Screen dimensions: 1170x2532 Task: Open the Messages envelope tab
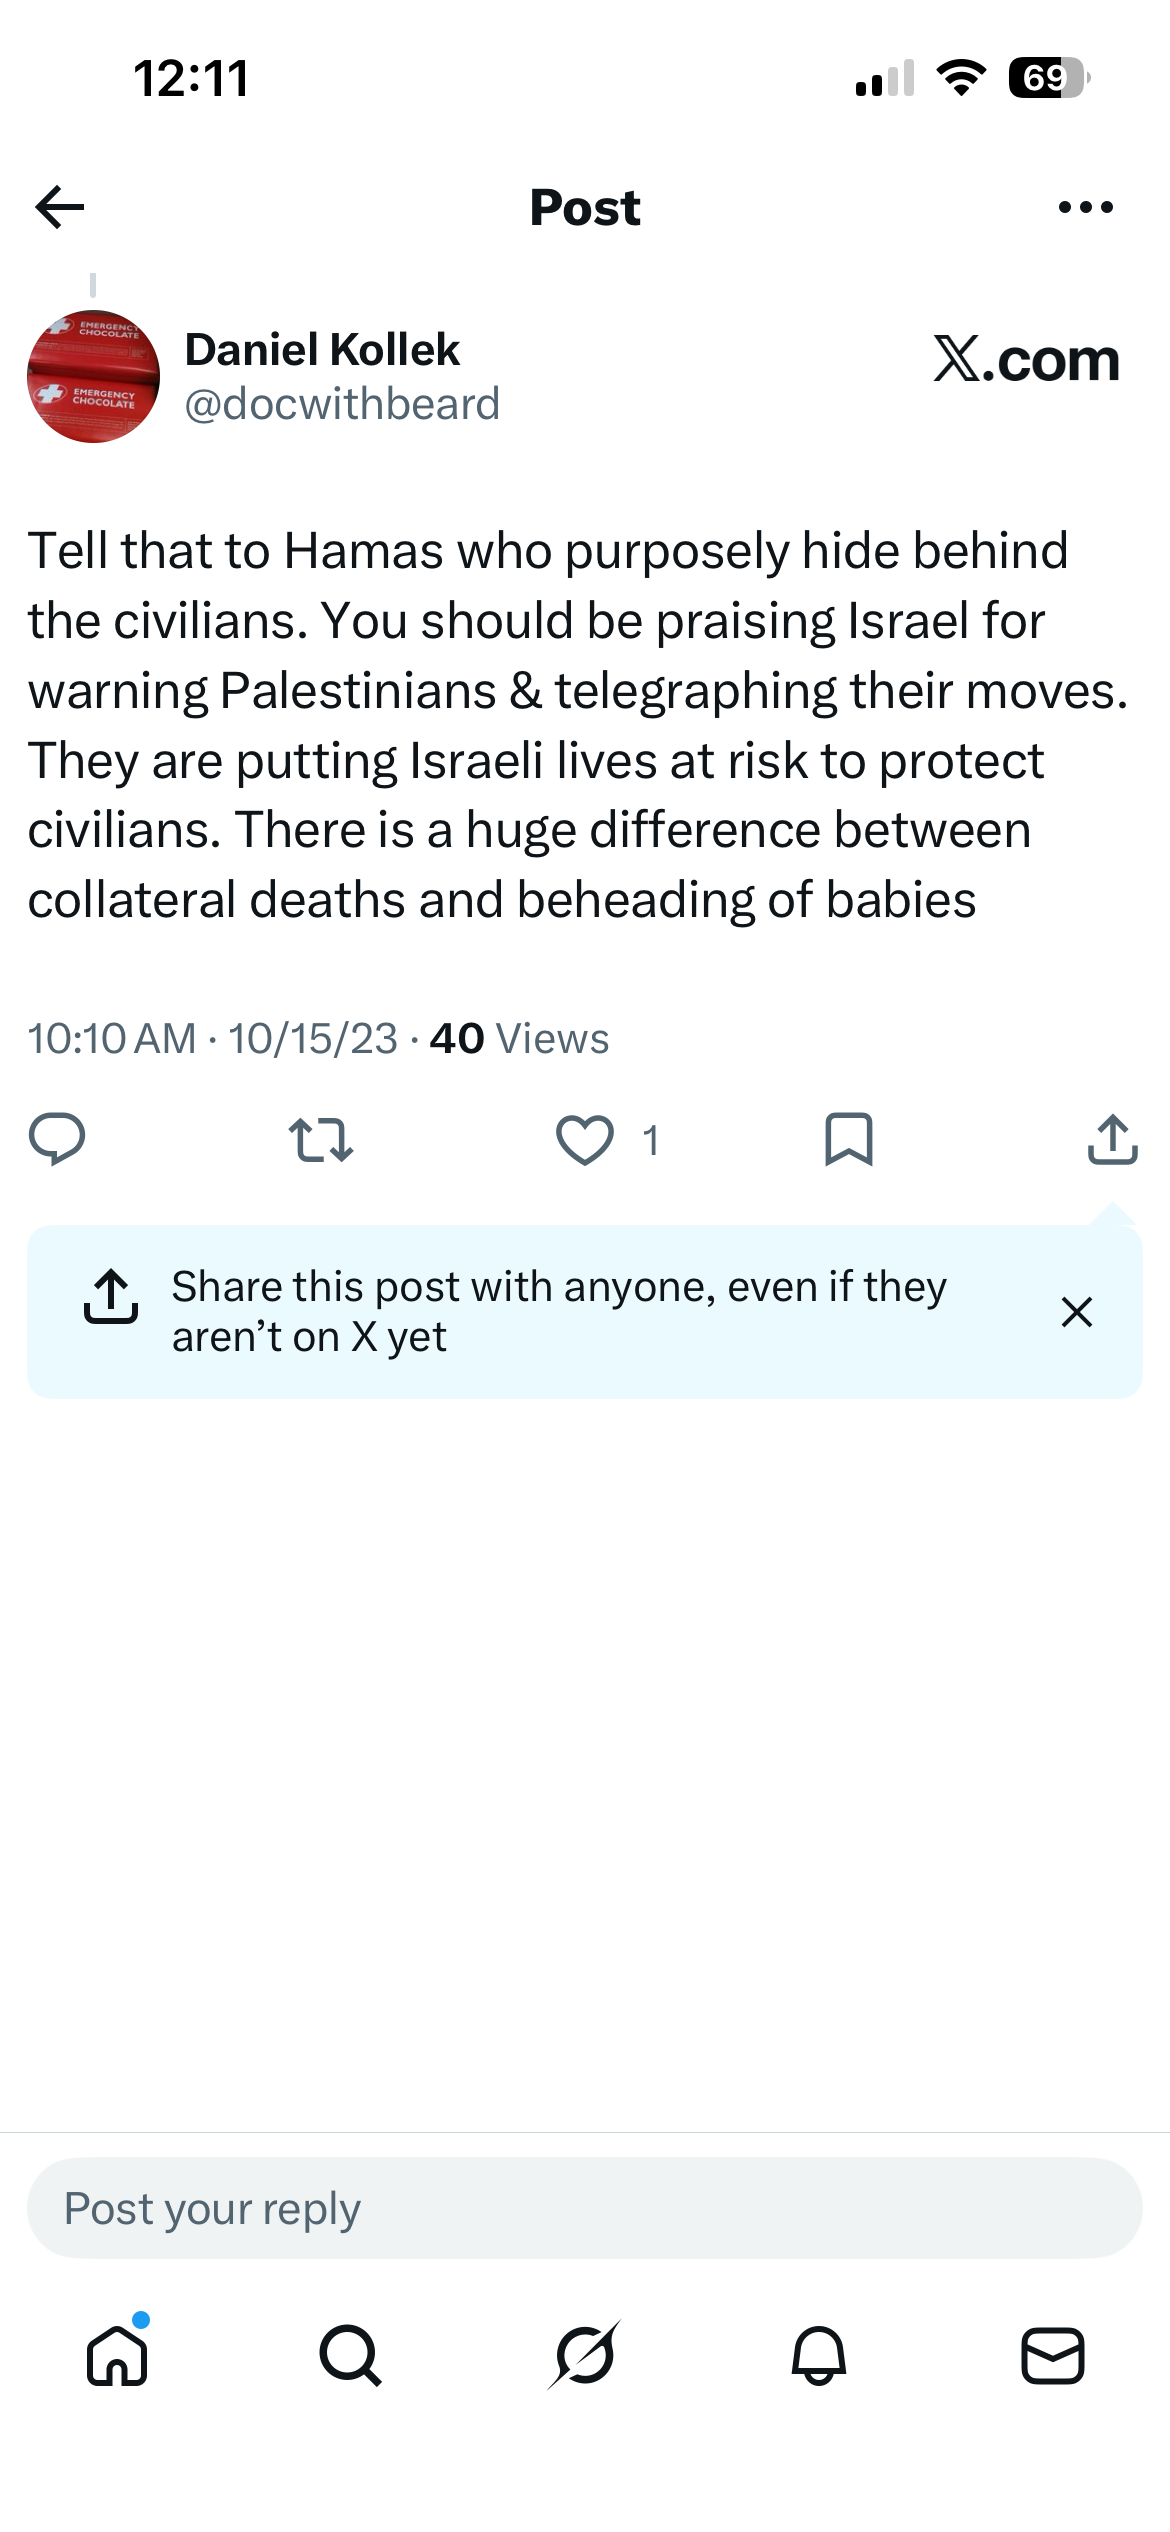click(1053, 2355)
